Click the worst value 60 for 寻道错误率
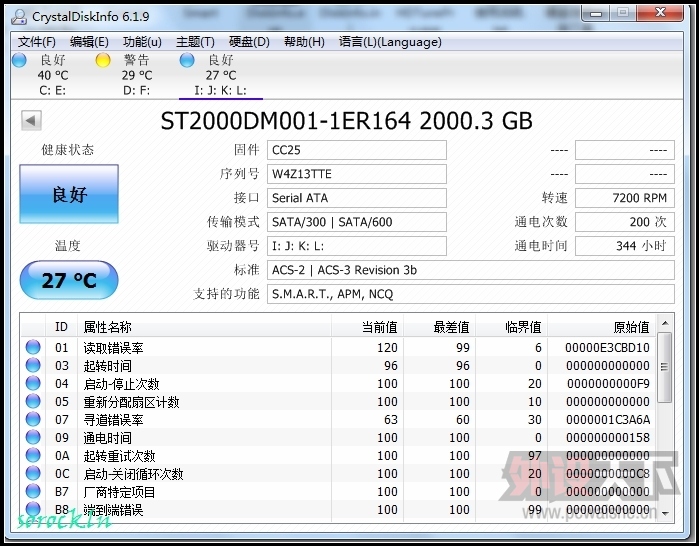This screenshot has height=546, width=699. point(462,420)
